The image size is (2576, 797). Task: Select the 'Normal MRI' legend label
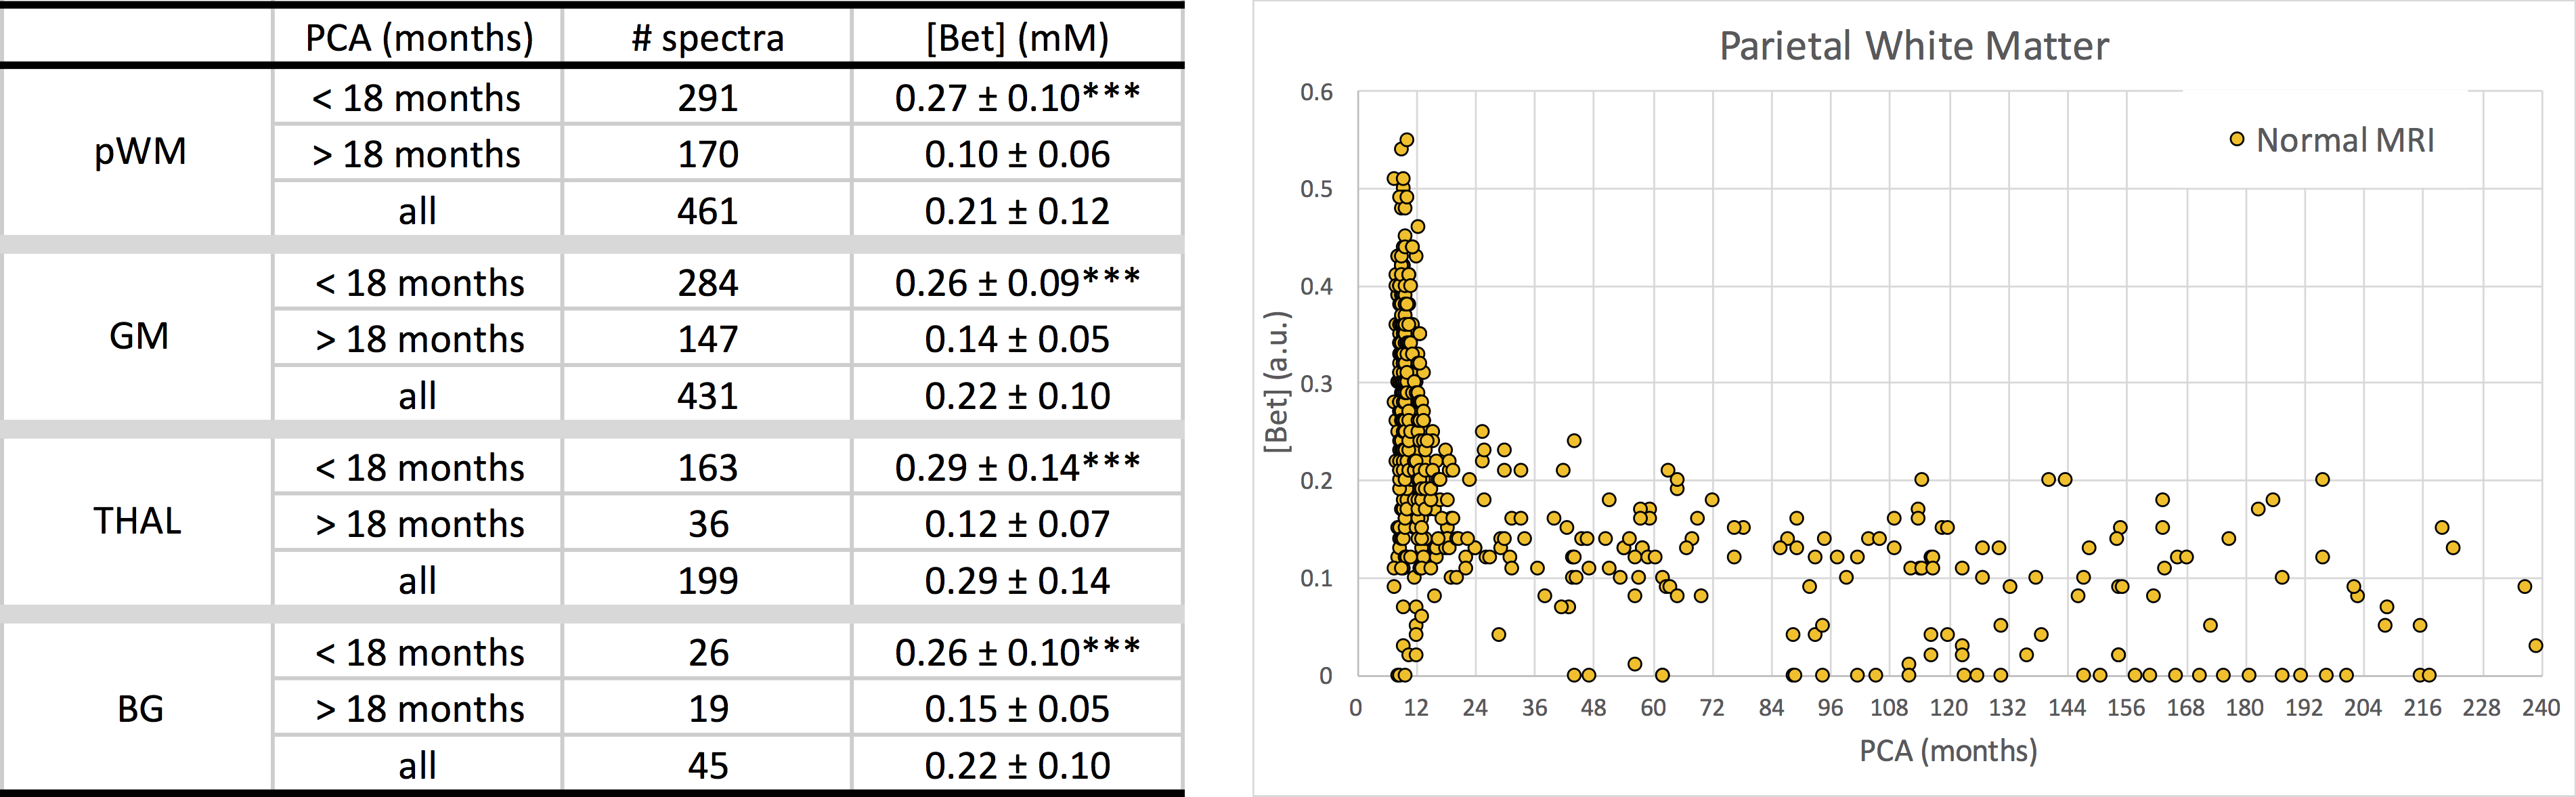pyautogui.click(x=2345, y=140)
